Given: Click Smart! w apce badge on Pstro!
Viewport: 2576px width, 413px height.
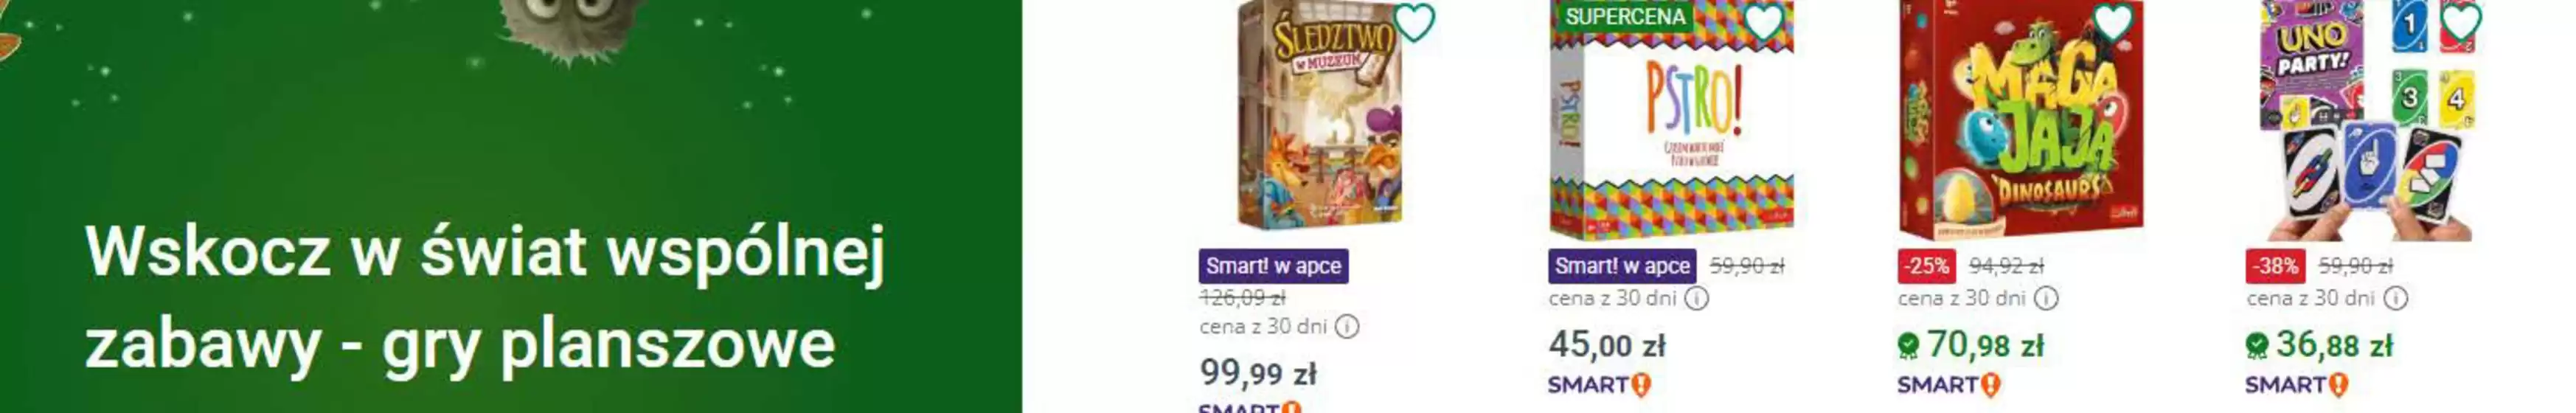Looking at the screenshot, I should (x=1622, y=266).
